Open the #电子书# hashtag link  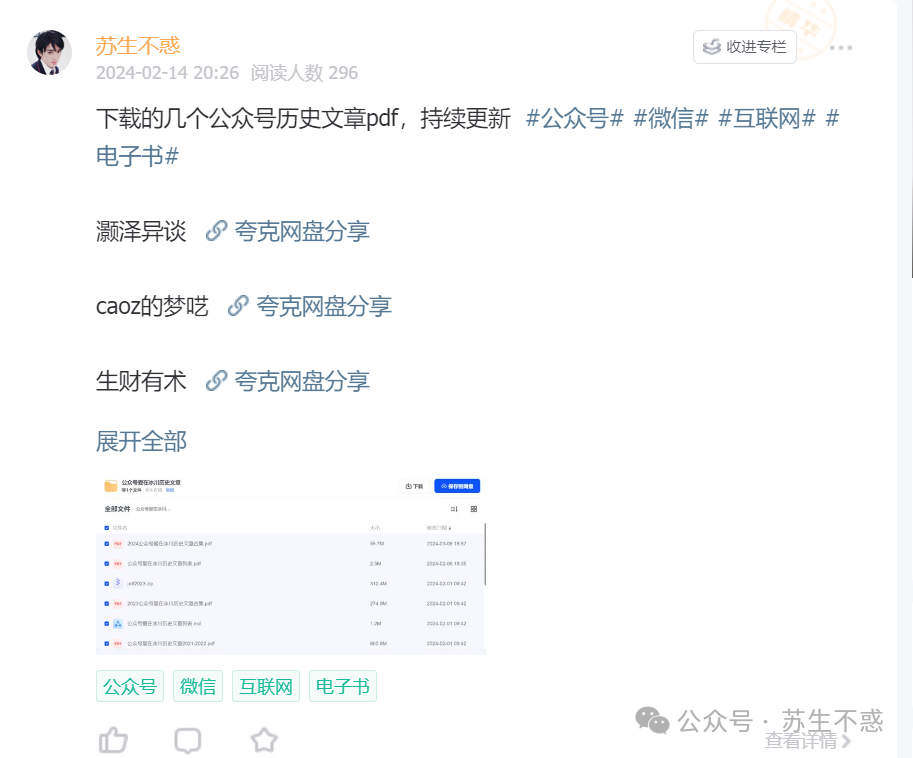[137, 156]
